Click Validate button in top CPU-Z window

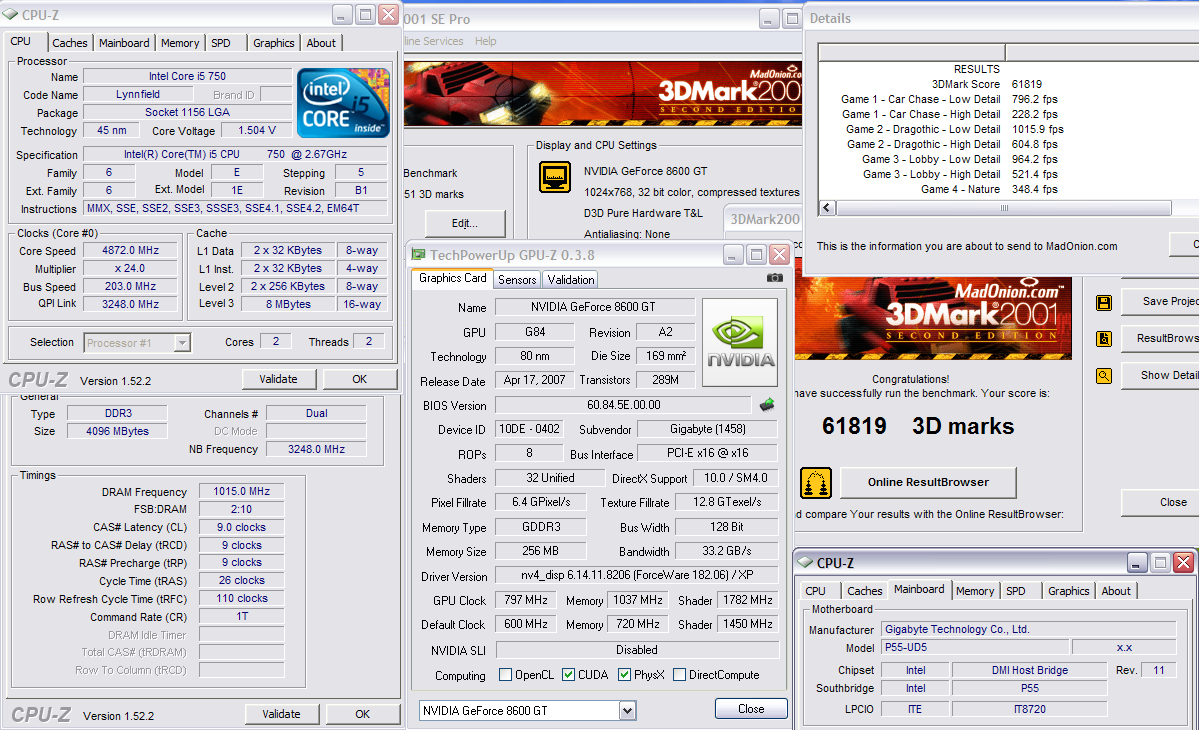point(278,379)
